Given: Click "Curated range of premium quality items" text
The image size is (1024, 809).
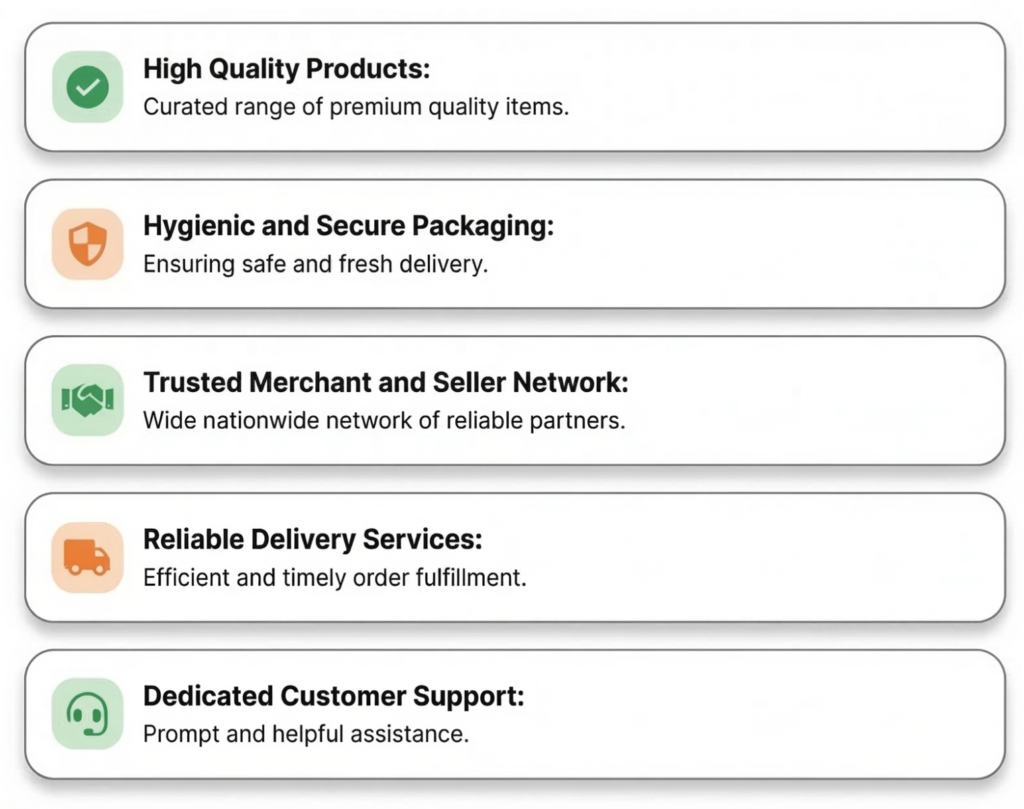Looking at the screenshot, I should 356,107.
